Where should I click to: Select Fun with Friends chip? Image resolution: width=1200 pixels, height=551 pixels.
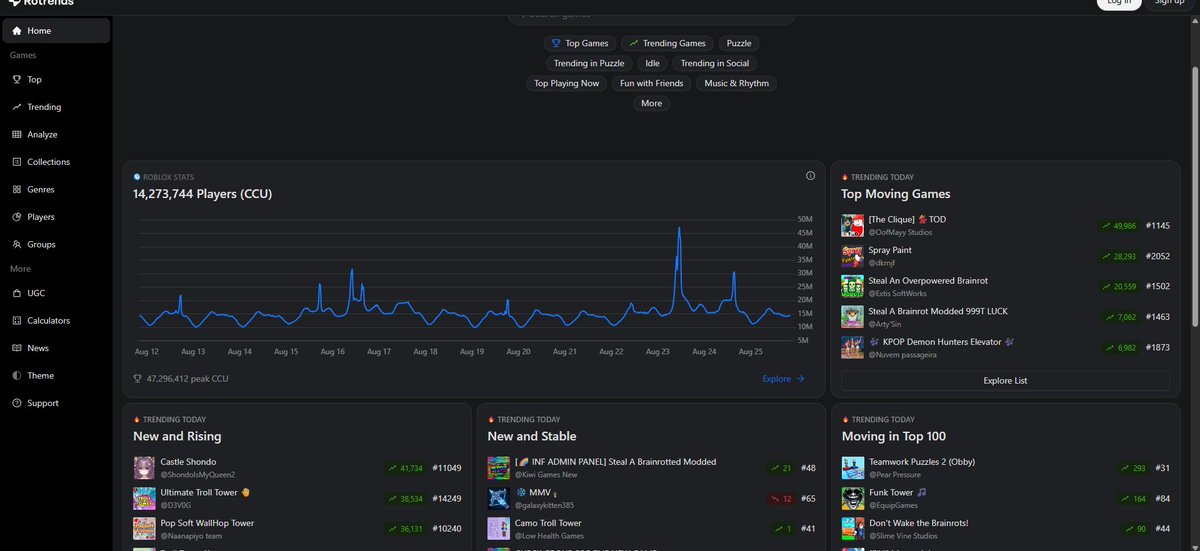pyautogui.click(x=652, y=83)
